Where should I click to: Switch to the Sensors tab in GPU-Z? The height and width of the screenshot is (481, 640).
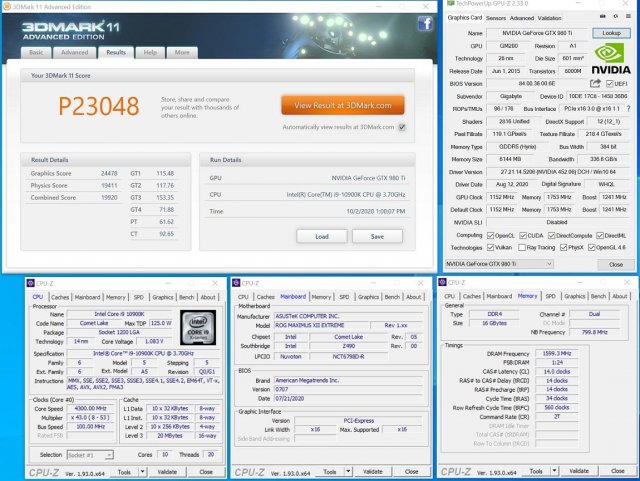tap(496, 18)
